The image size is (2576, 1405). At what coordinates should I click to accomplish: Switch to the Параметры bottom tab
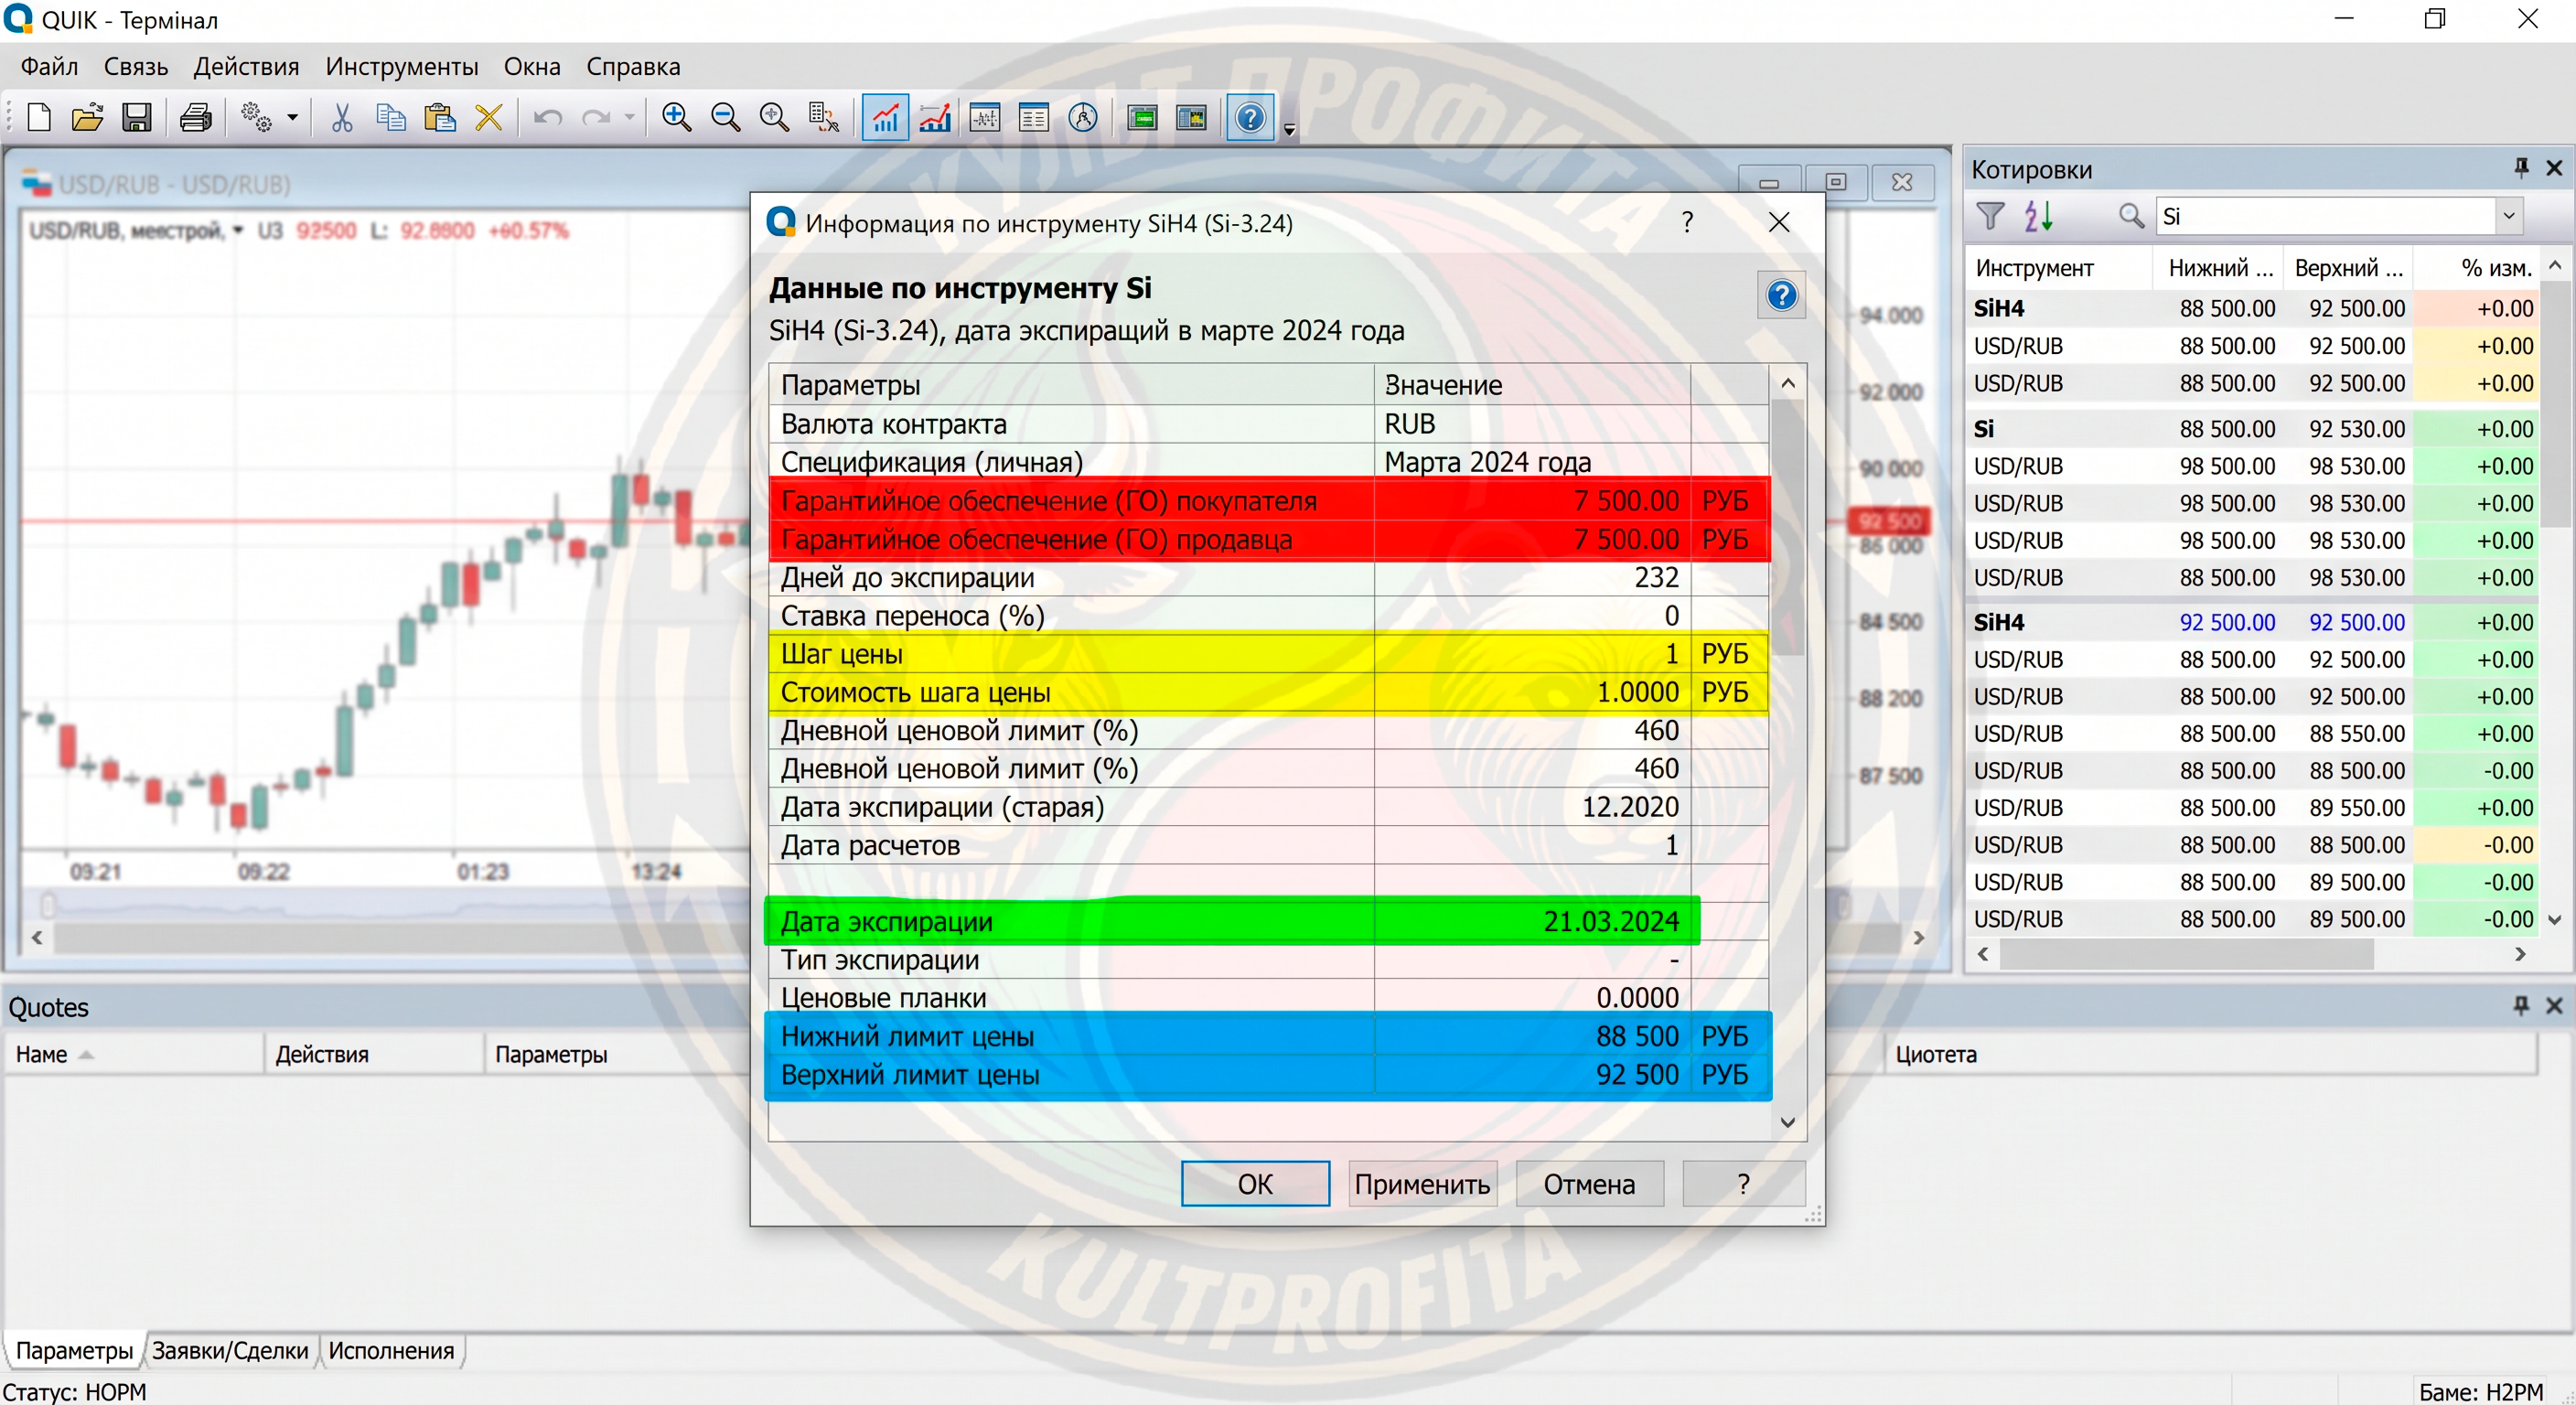point(74,1351)
